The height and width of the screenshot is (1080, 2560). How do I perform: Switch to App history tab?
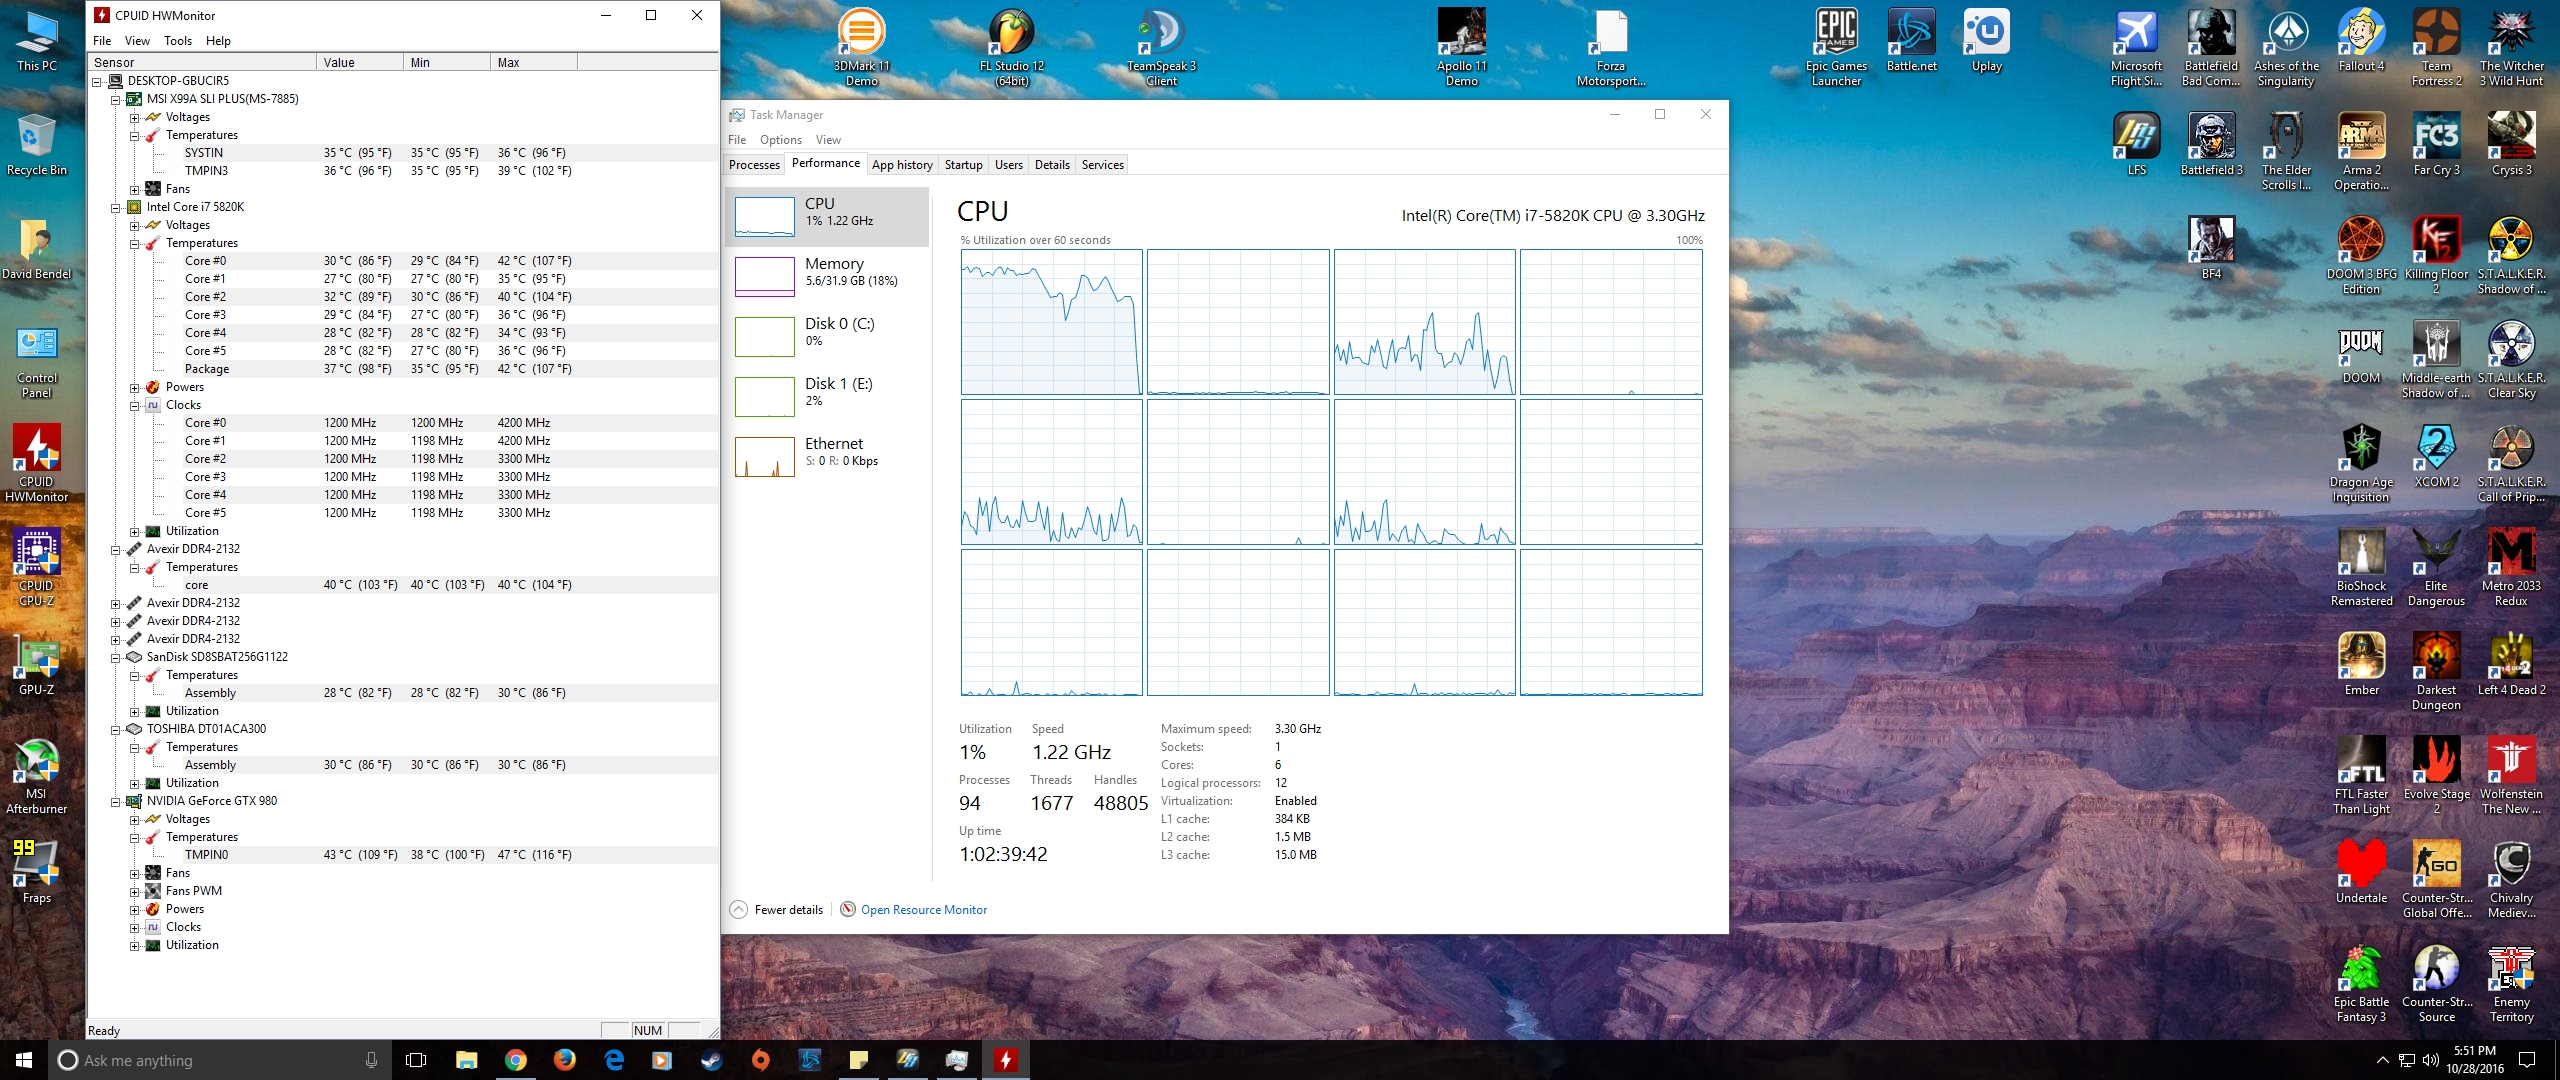tap(902, 165)
